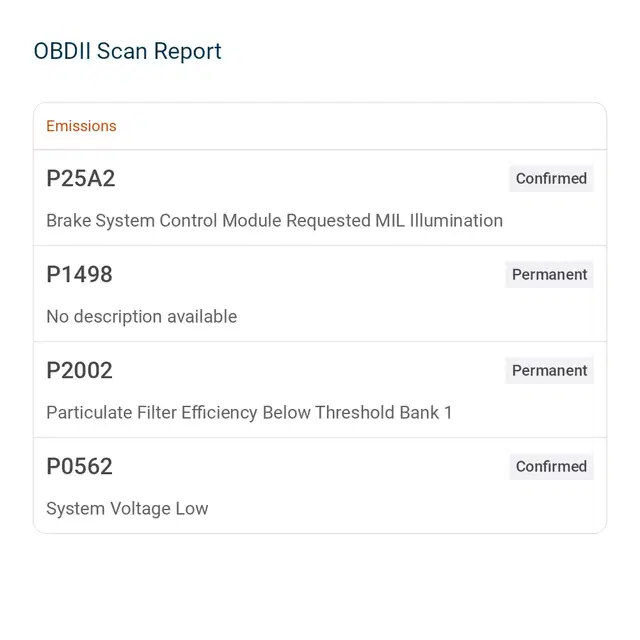Select the Particulate Filter Efficiency description
The width and height of the screenshot is (640, 640).
click(x=249, y=413)
